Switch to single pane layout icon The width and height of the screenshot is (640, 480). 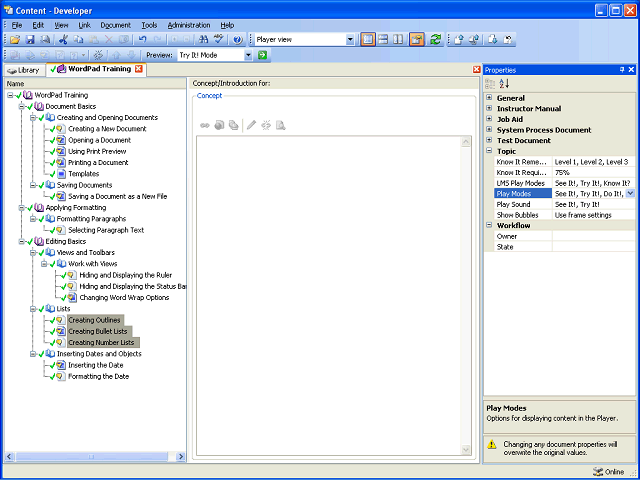click(x=368, y=40)
